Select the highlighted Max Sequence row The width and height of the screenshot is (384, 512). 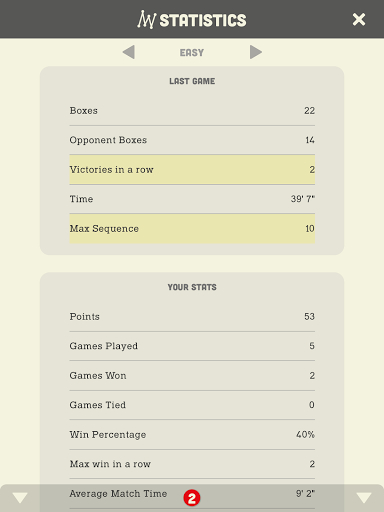click(x=192, y=229)
